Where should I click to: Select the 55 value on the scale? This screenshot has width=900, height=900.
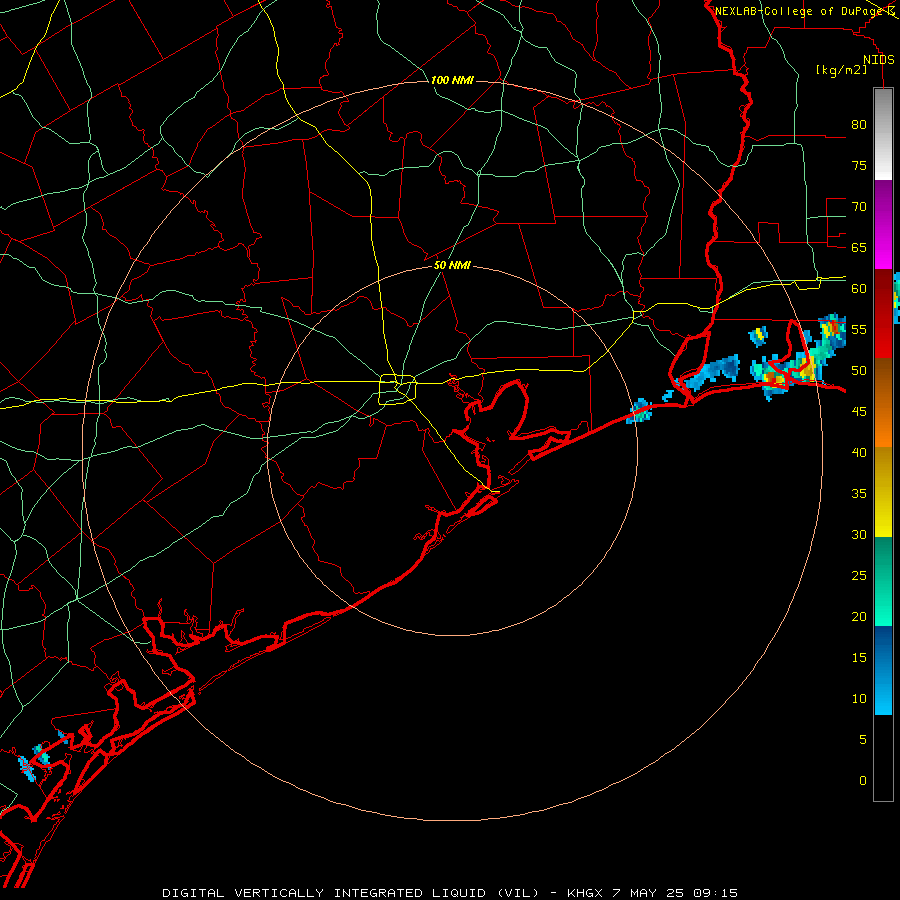coord(859,329)
